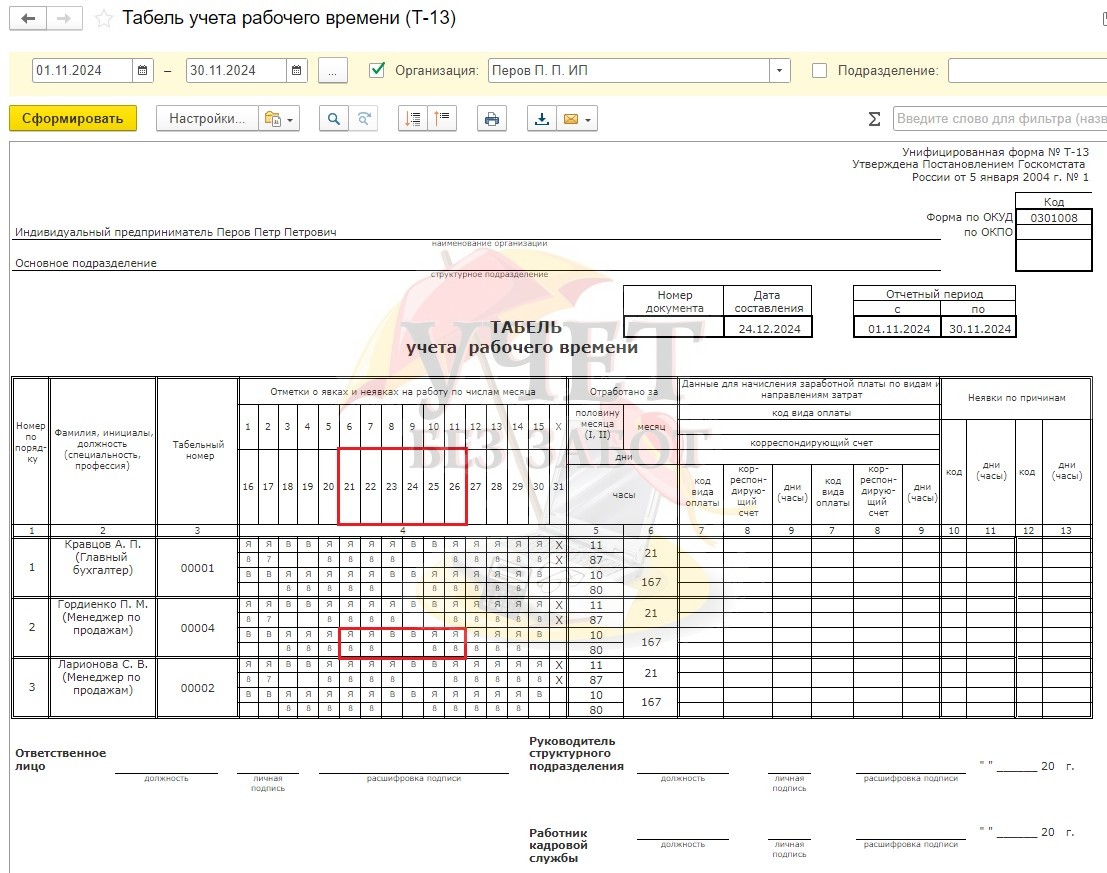
Task: Click Руководитель структурного подразделения label
Action: pos(577,754)
